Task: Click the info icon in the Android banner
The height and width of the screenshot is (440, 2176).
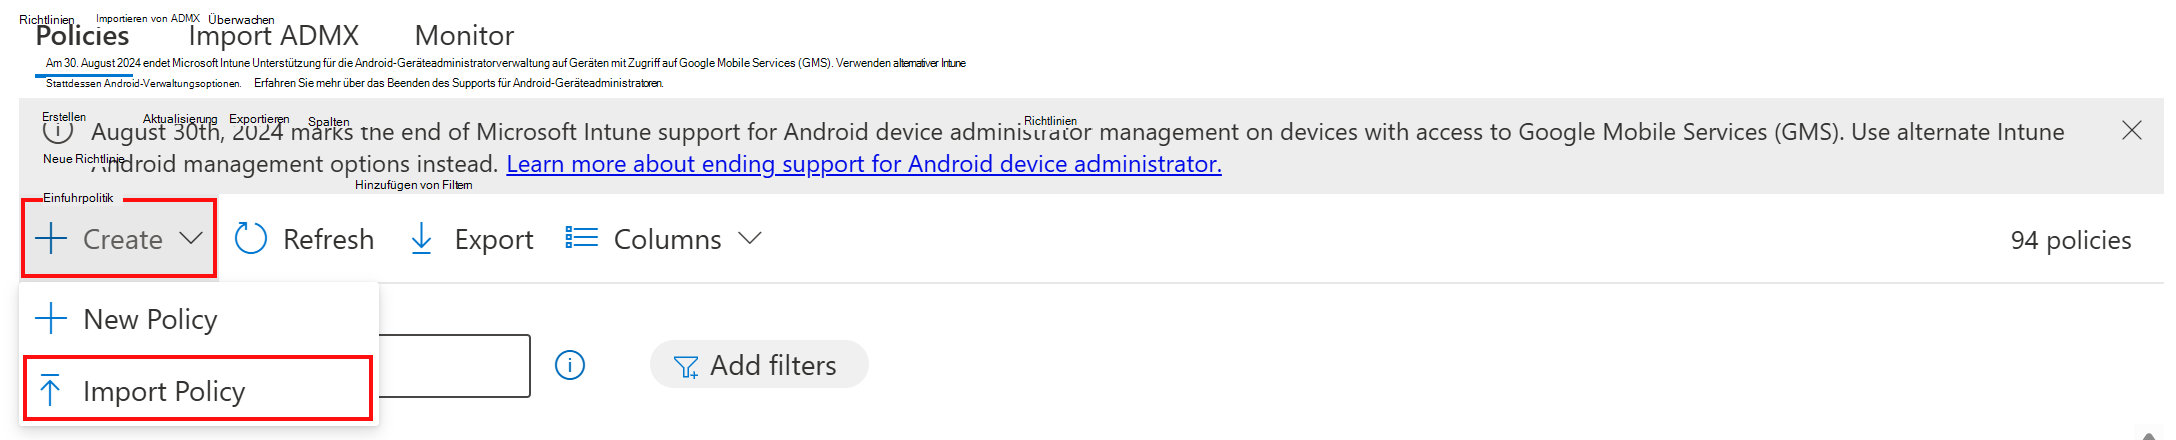Action: pos(58,131)
